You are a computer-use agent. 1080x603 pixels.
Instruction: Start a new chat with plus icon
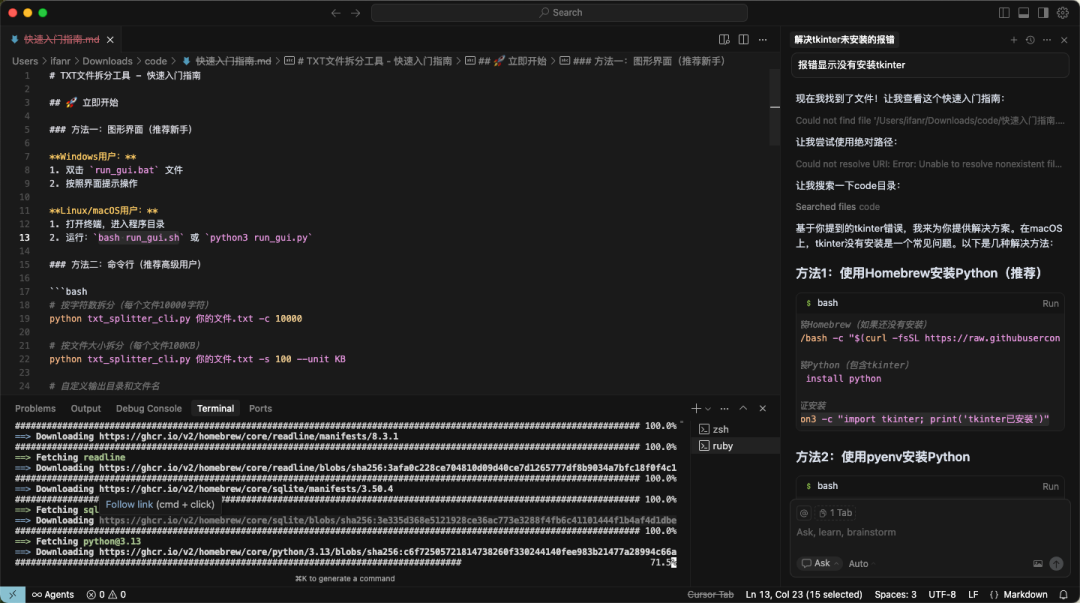pyautogui.click(x=1014, y=40)
